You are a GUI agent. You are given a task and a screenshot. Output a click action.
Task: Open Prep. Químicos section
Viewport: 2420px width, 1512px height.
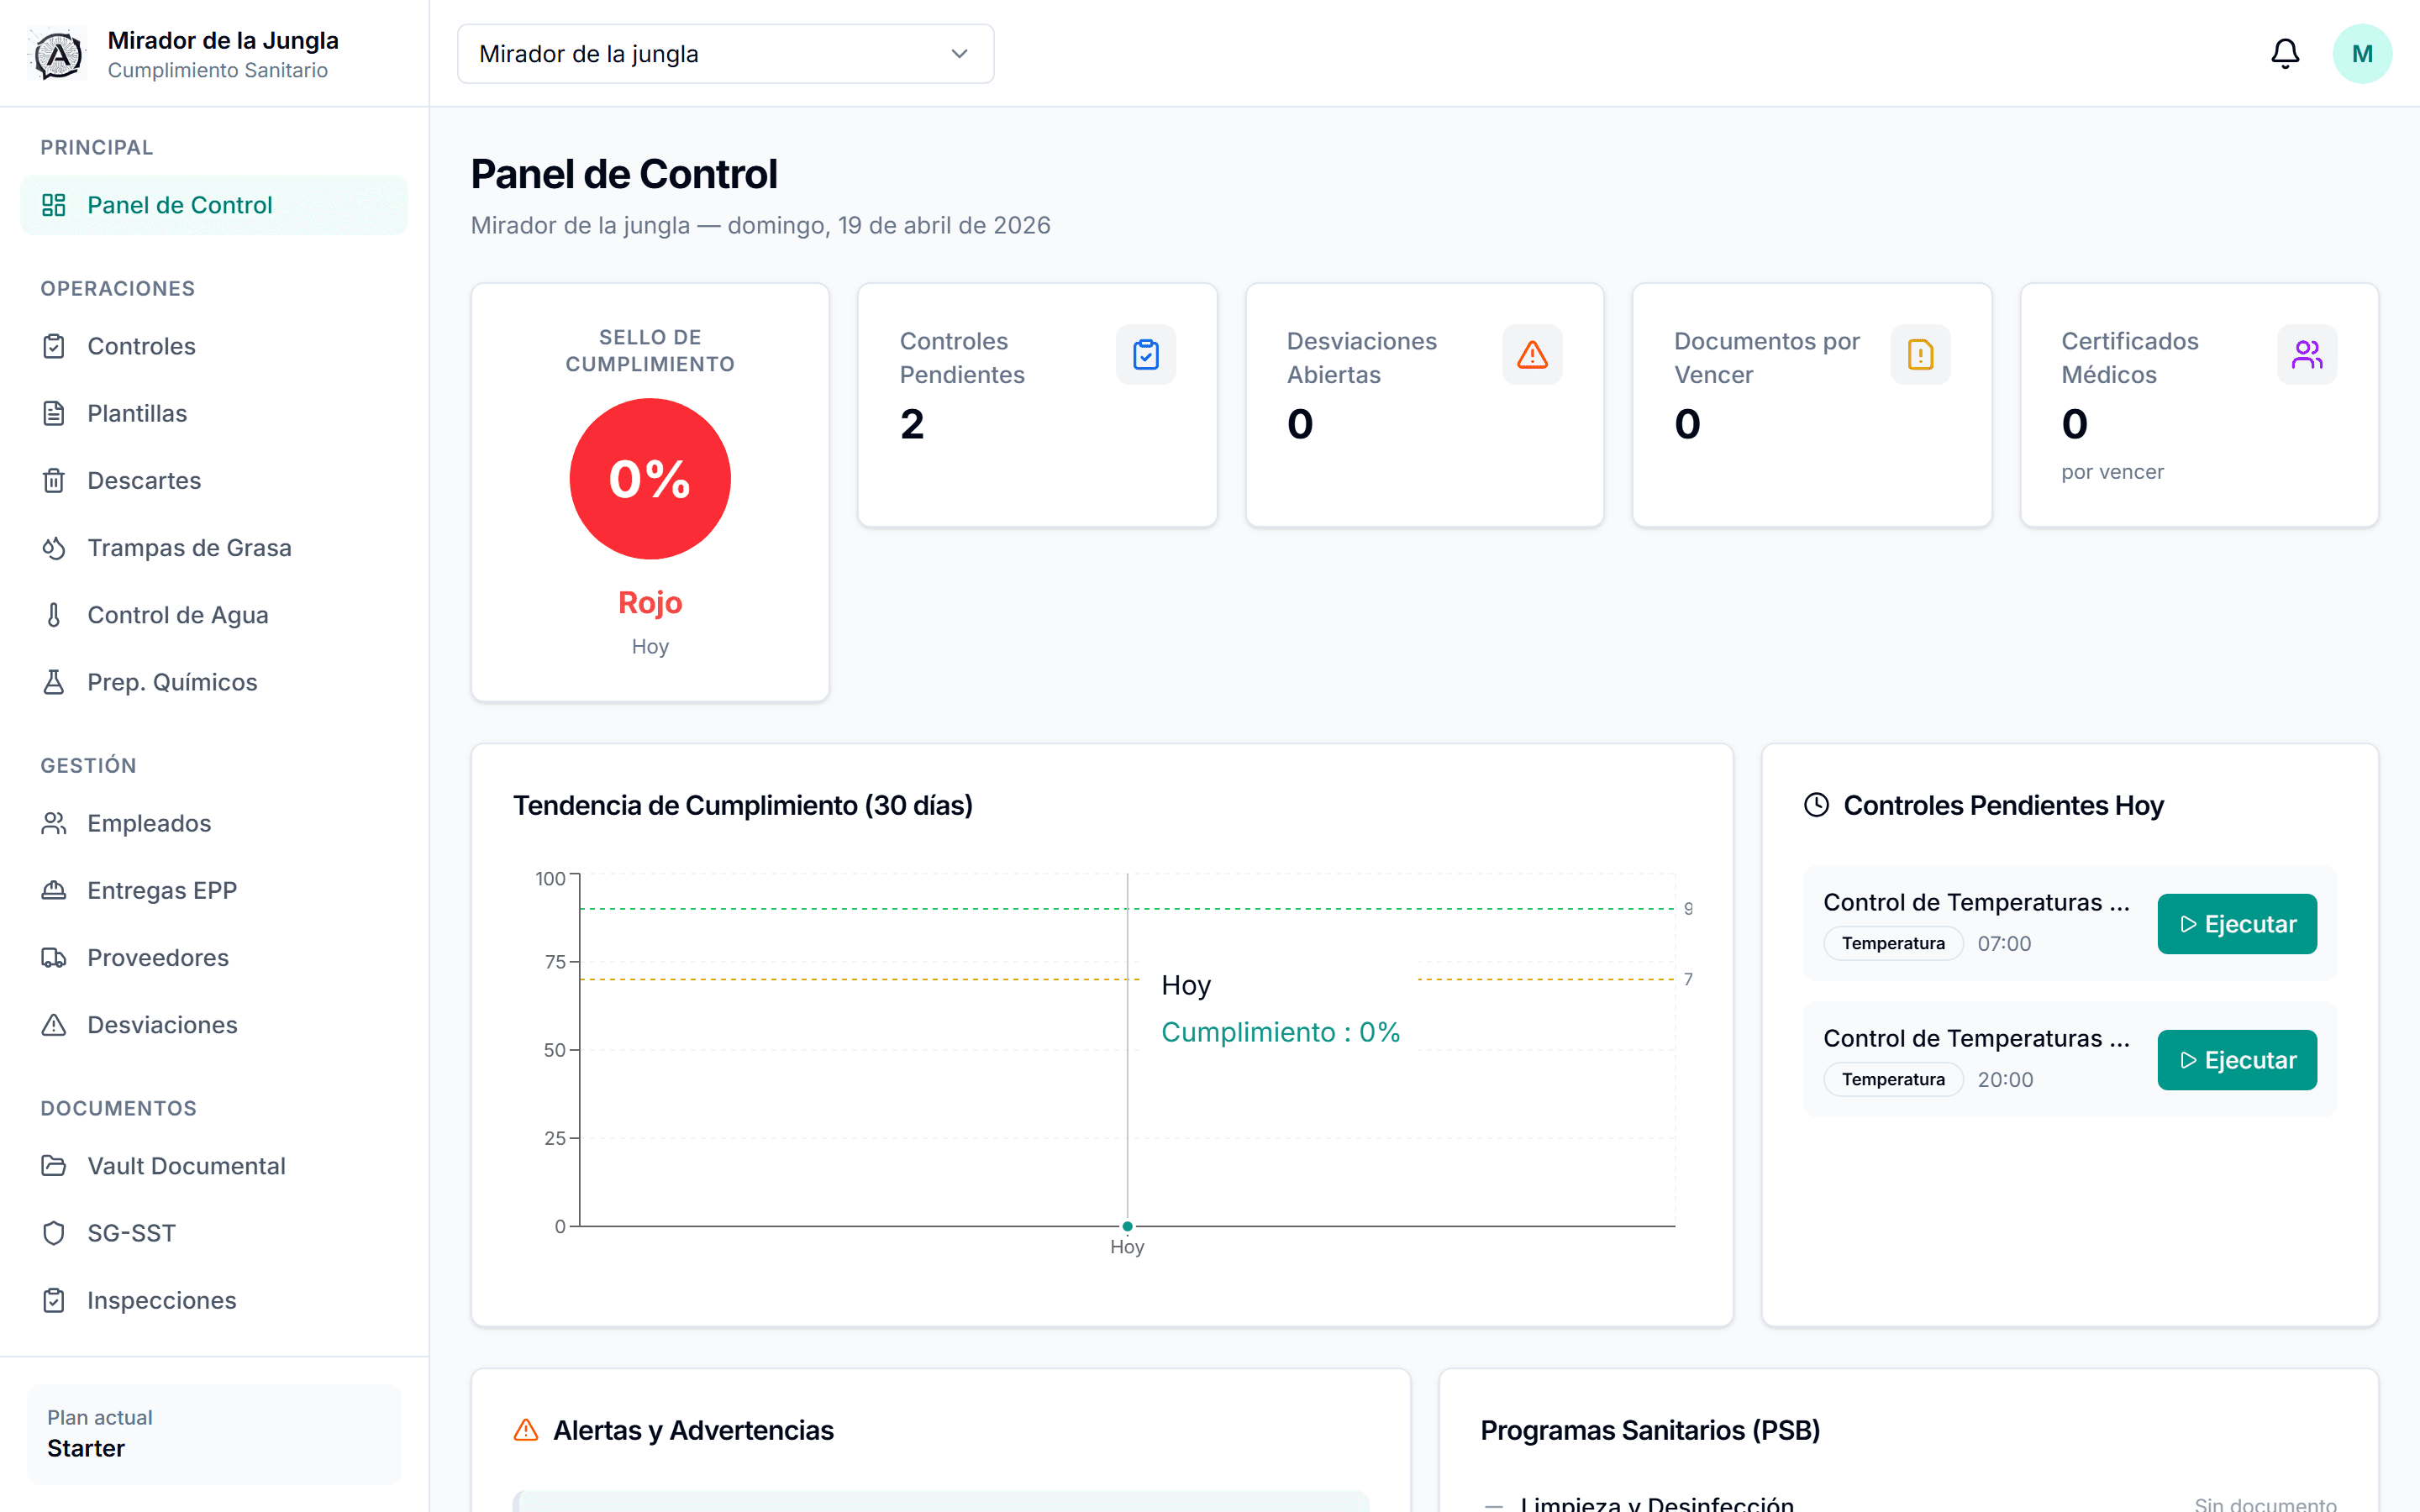(214, 682)
